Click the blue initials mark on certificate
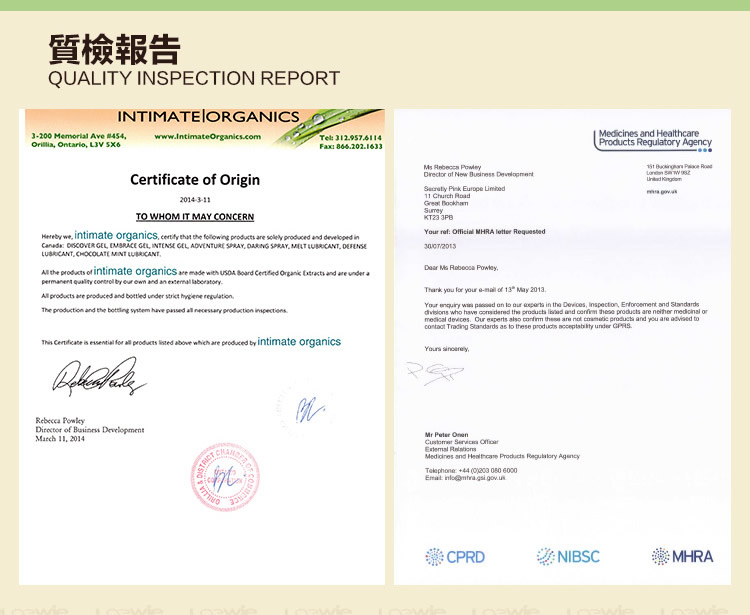The width and height of the screenshot is (750, 615). click(311, 408)
